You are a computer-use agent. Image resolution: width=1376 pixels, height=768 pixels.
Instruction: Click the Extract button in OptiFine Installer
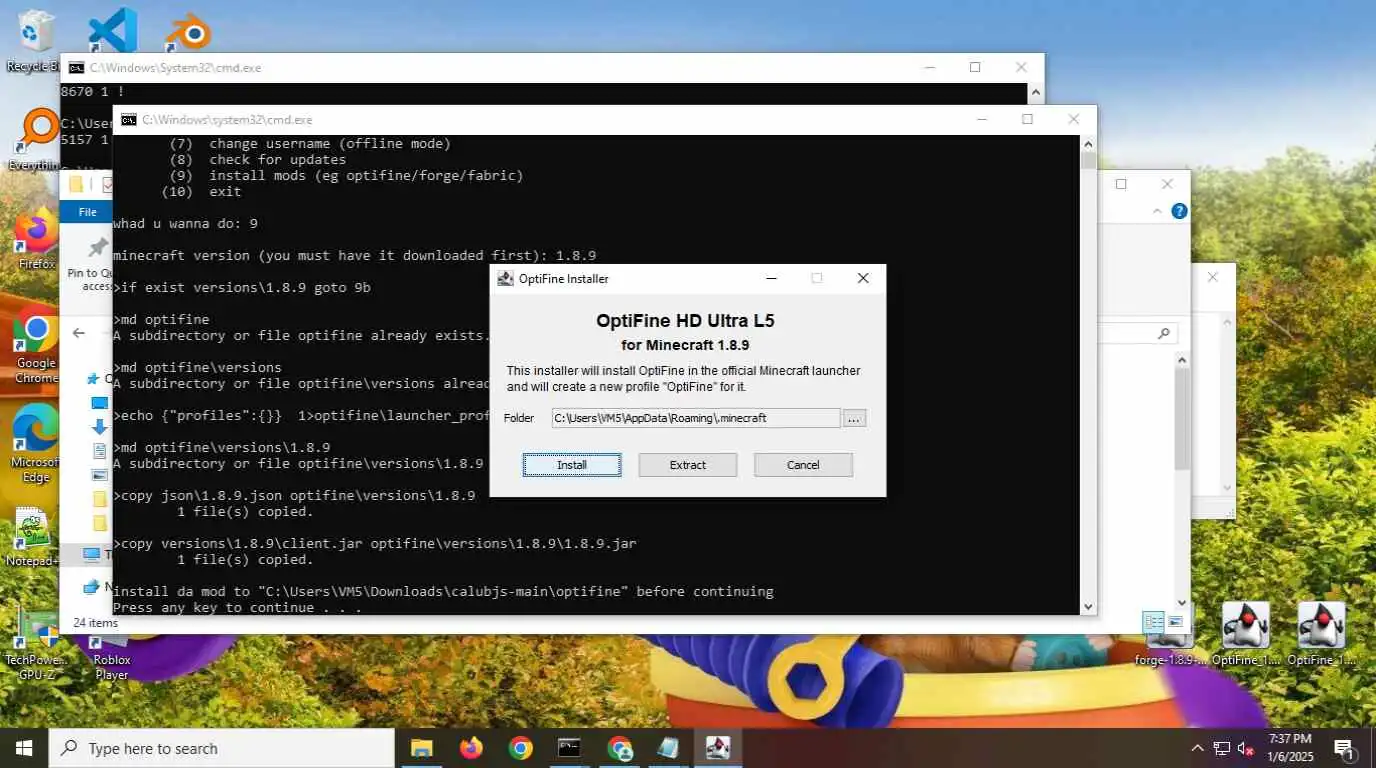[x=687, y=465]
